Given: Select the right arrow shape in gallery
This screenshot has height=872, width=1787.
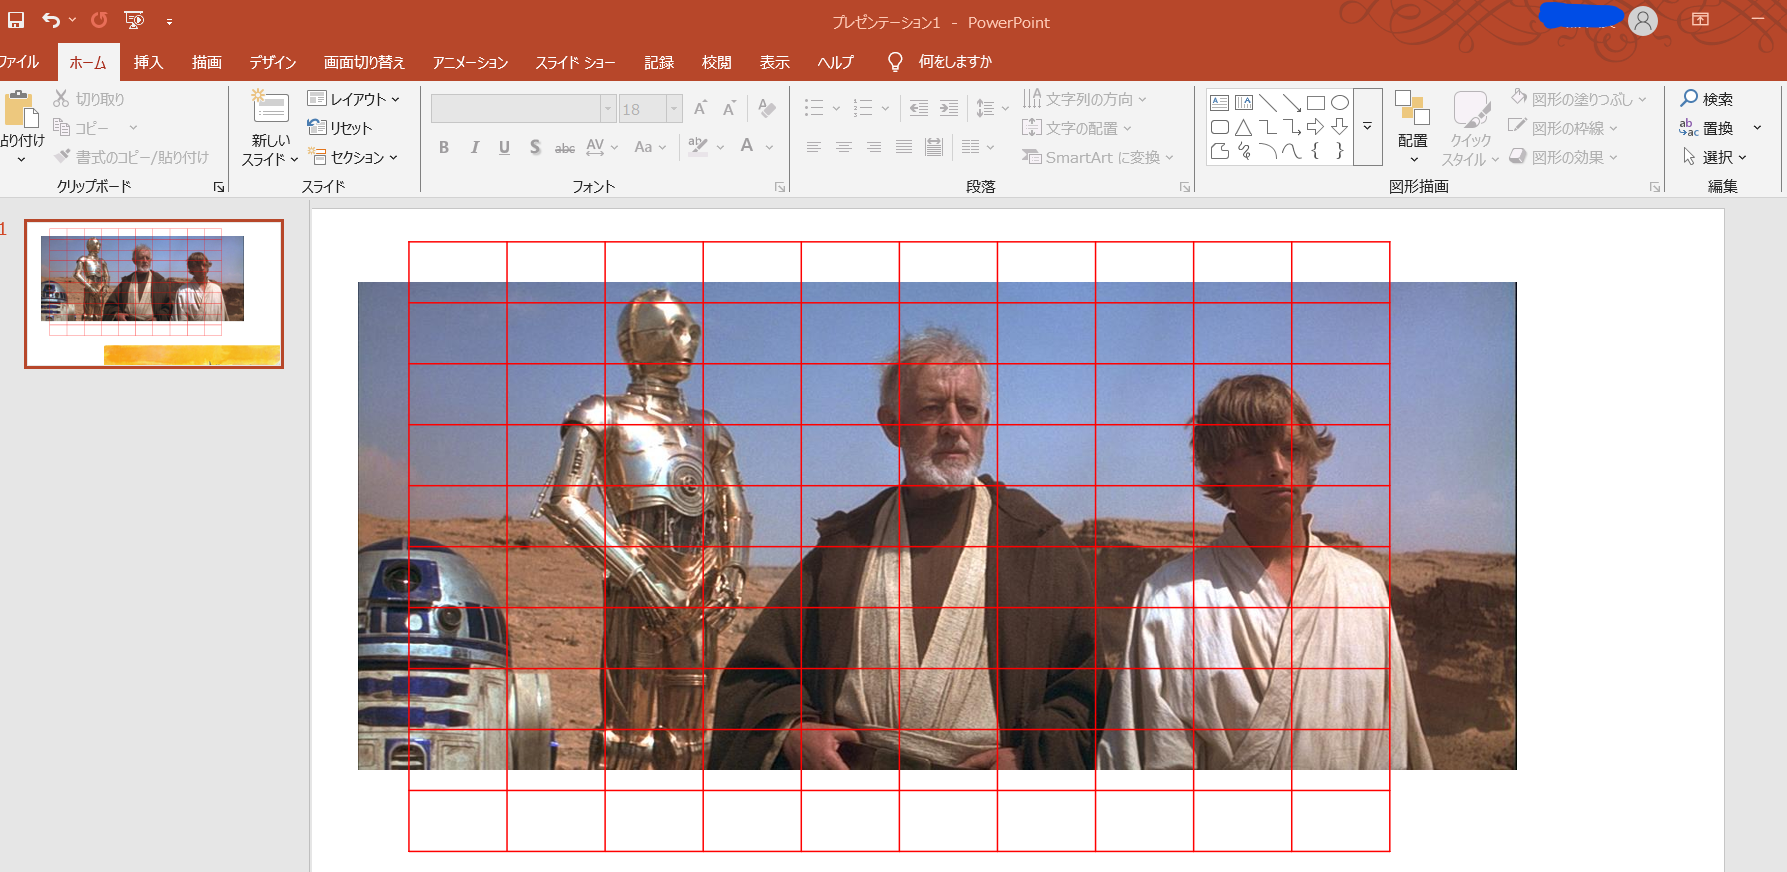Looking at the screenshot, I should click(1316, 127).
